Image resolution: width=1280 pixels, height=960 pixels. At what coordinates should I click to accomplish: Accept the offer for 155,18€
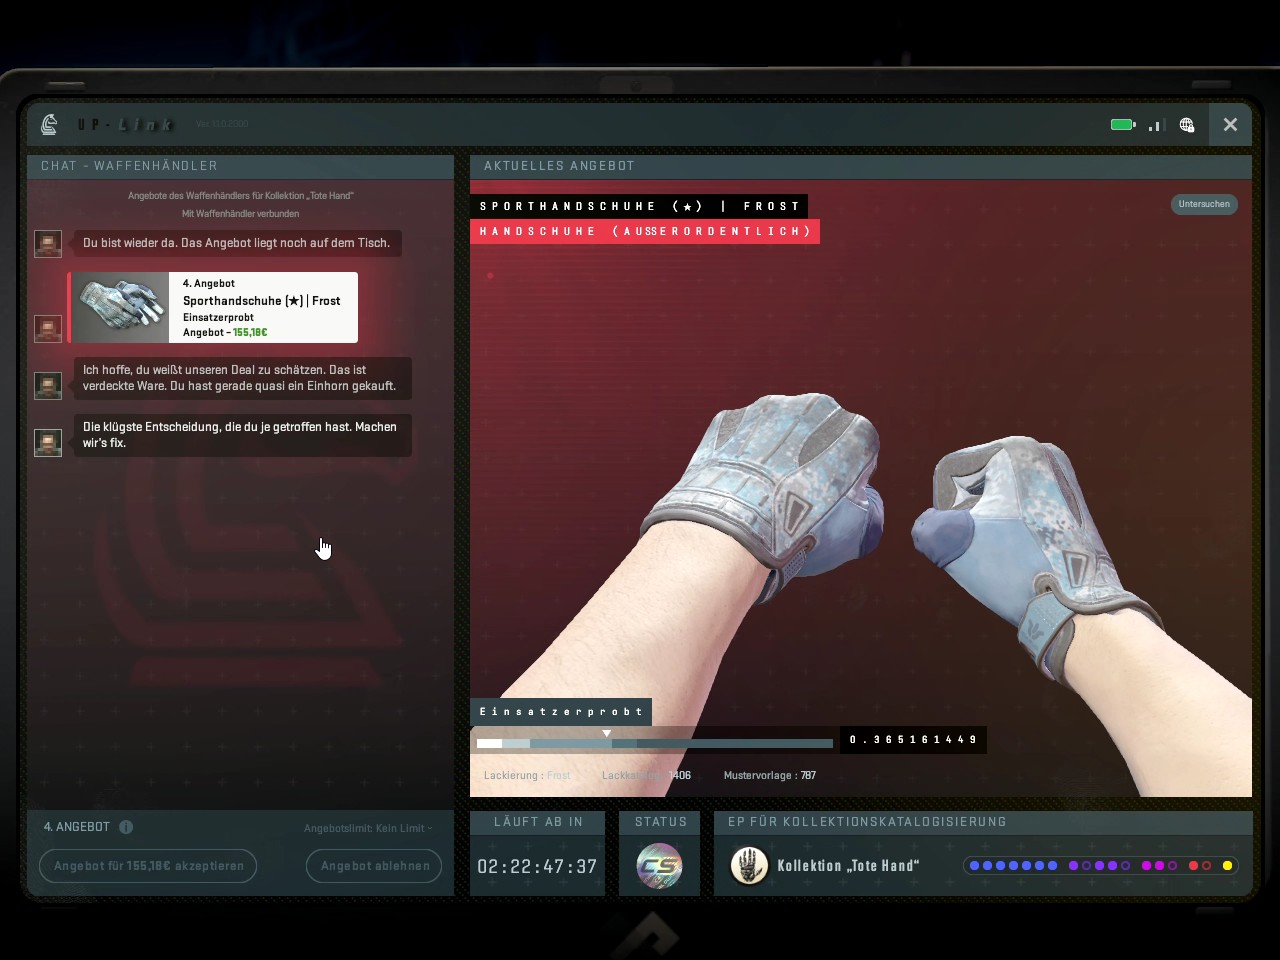pyautogui.click(x=148, y=866)
